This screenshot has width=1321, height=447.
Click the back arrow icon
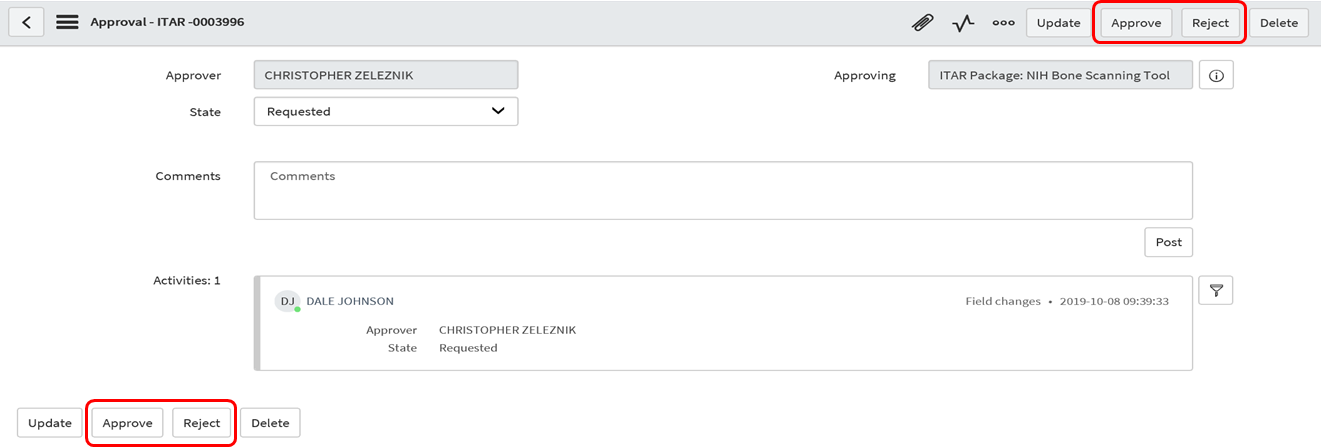coord(26,22)
